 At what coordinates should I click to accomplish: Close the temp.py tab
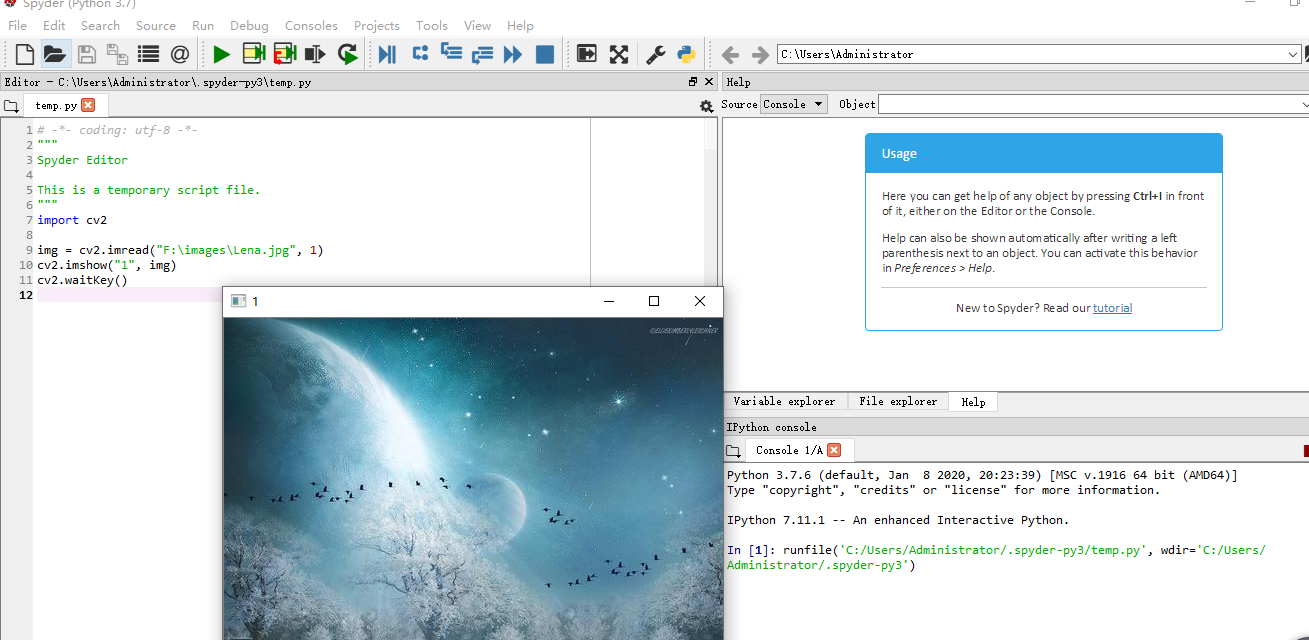(x=88, y=105)
